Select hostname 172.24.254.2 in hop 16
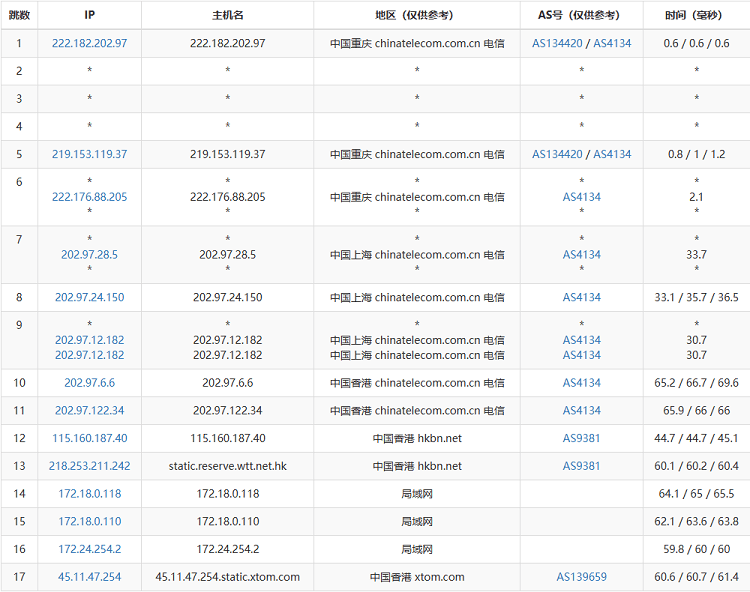This screenshot has width=750, height=592. coord(228,549)
